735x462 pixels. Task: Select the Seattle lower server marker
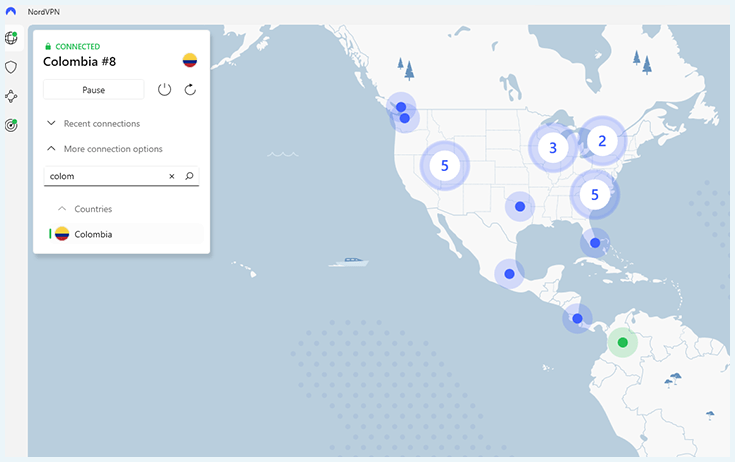pyautogui.click(x=405, y=118)
